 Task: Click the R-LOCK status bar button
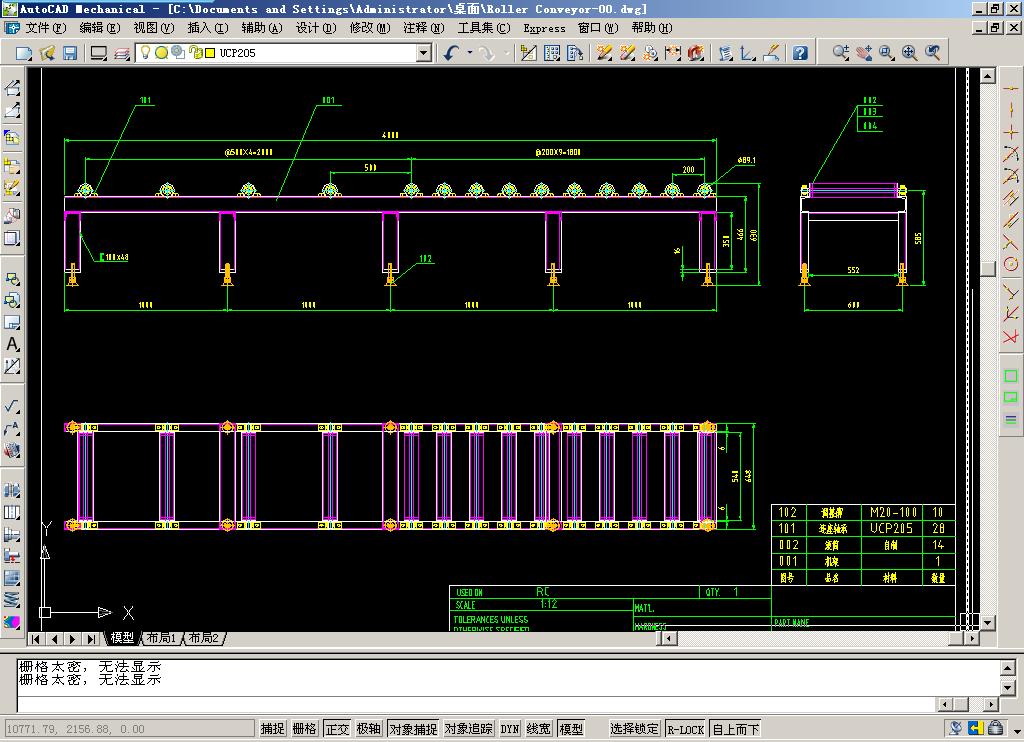coord(685,729)
